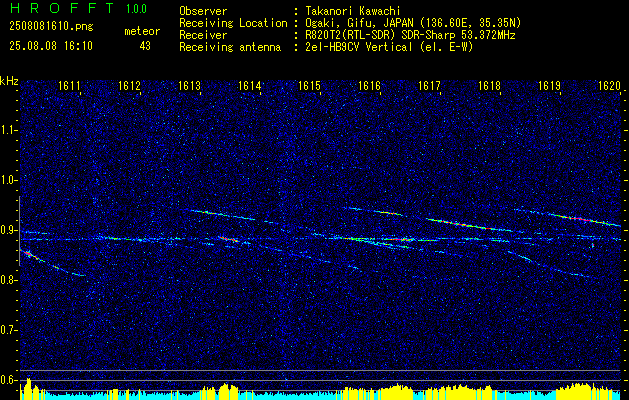629x400 pixels.
Task: Click observer name Takanori Kawachi
Action: (x=352, y=11)
